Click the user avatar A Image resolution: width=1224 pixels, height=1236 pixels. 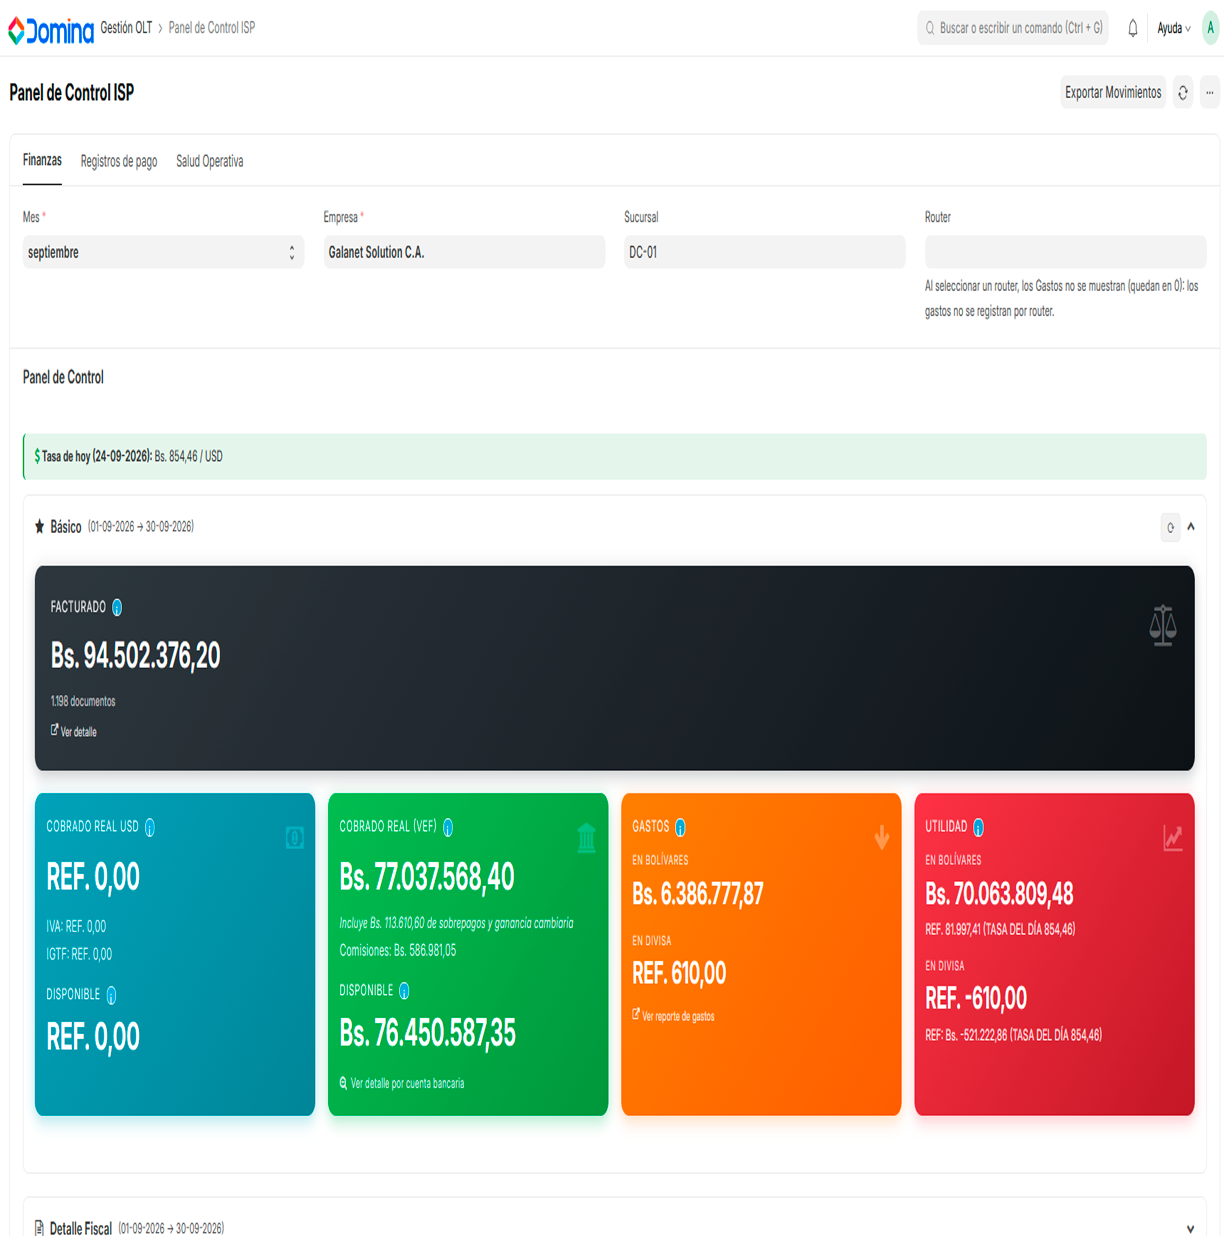[1210, 28]
